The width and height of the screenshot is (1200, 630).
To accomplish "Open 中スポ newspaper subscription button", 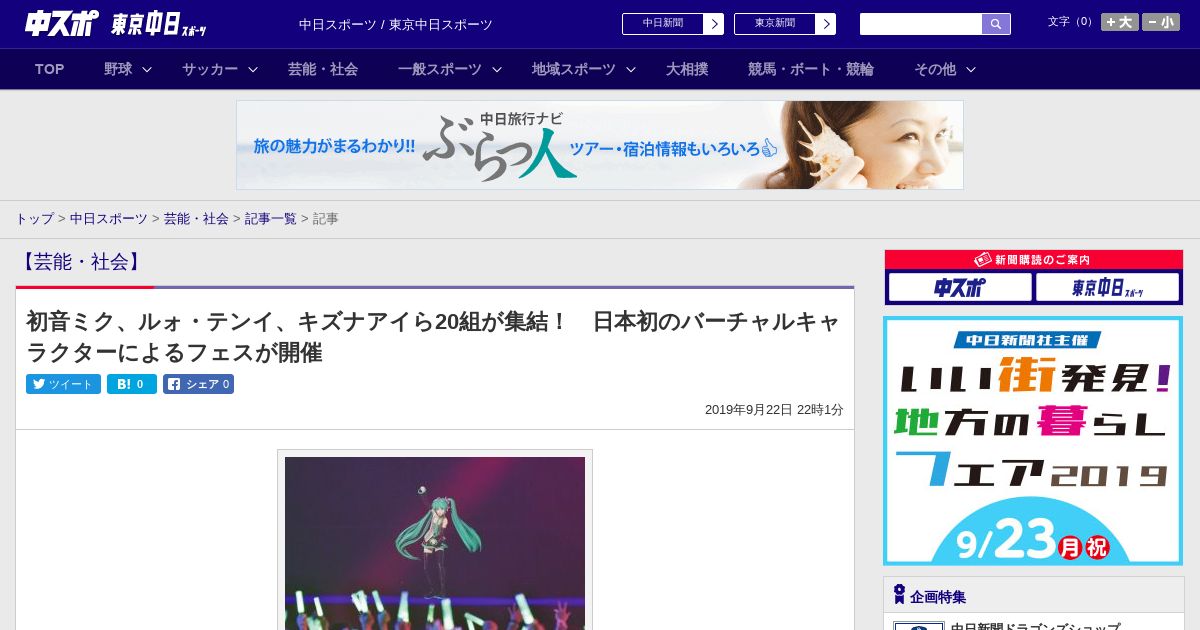I will point(960,288).
